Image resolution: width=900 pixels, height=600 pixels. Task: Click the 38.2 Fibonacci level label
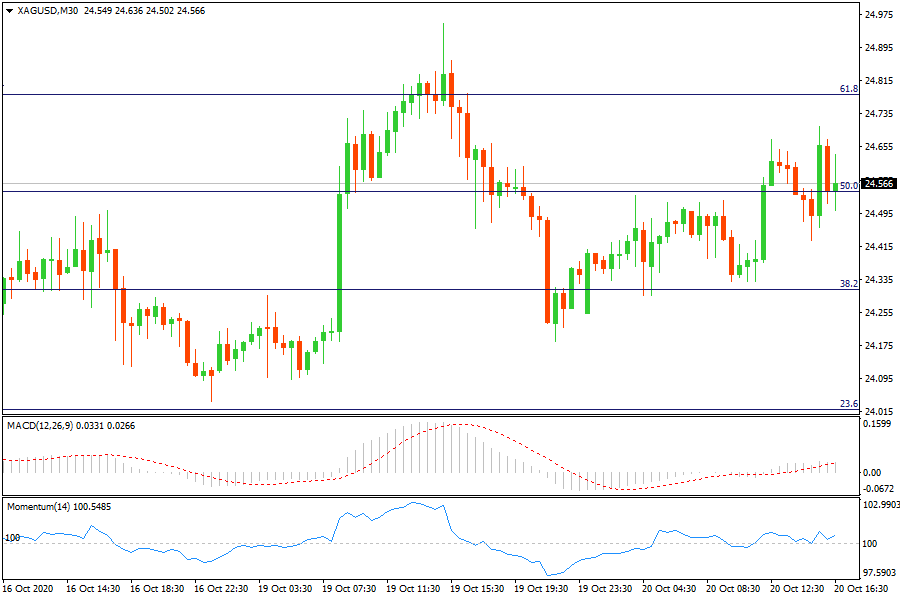[x=848, y=284]
